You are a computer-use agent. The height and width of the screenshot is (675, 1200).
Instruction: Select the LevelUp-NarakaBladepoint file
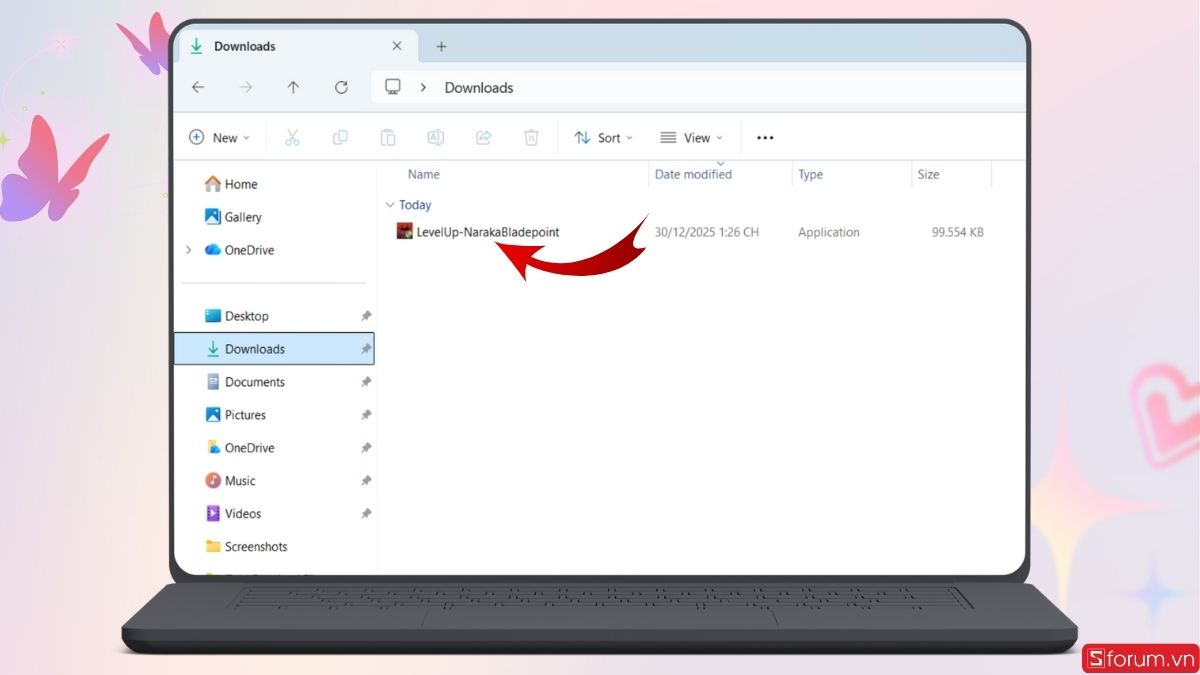pos(488,232)
